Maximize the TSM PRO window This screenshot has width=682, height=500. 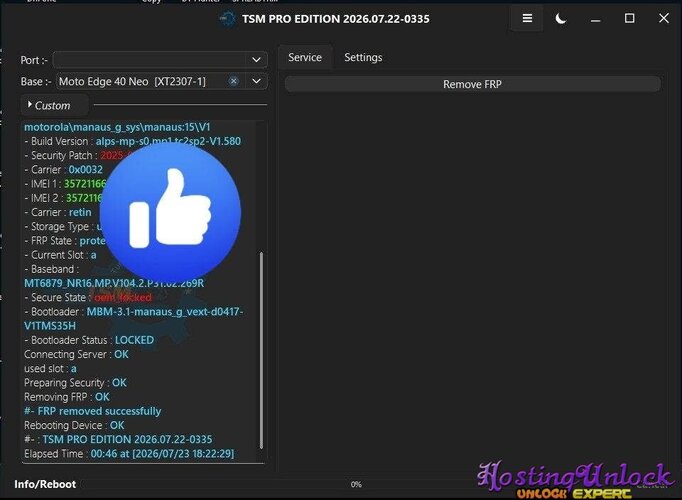629,18
